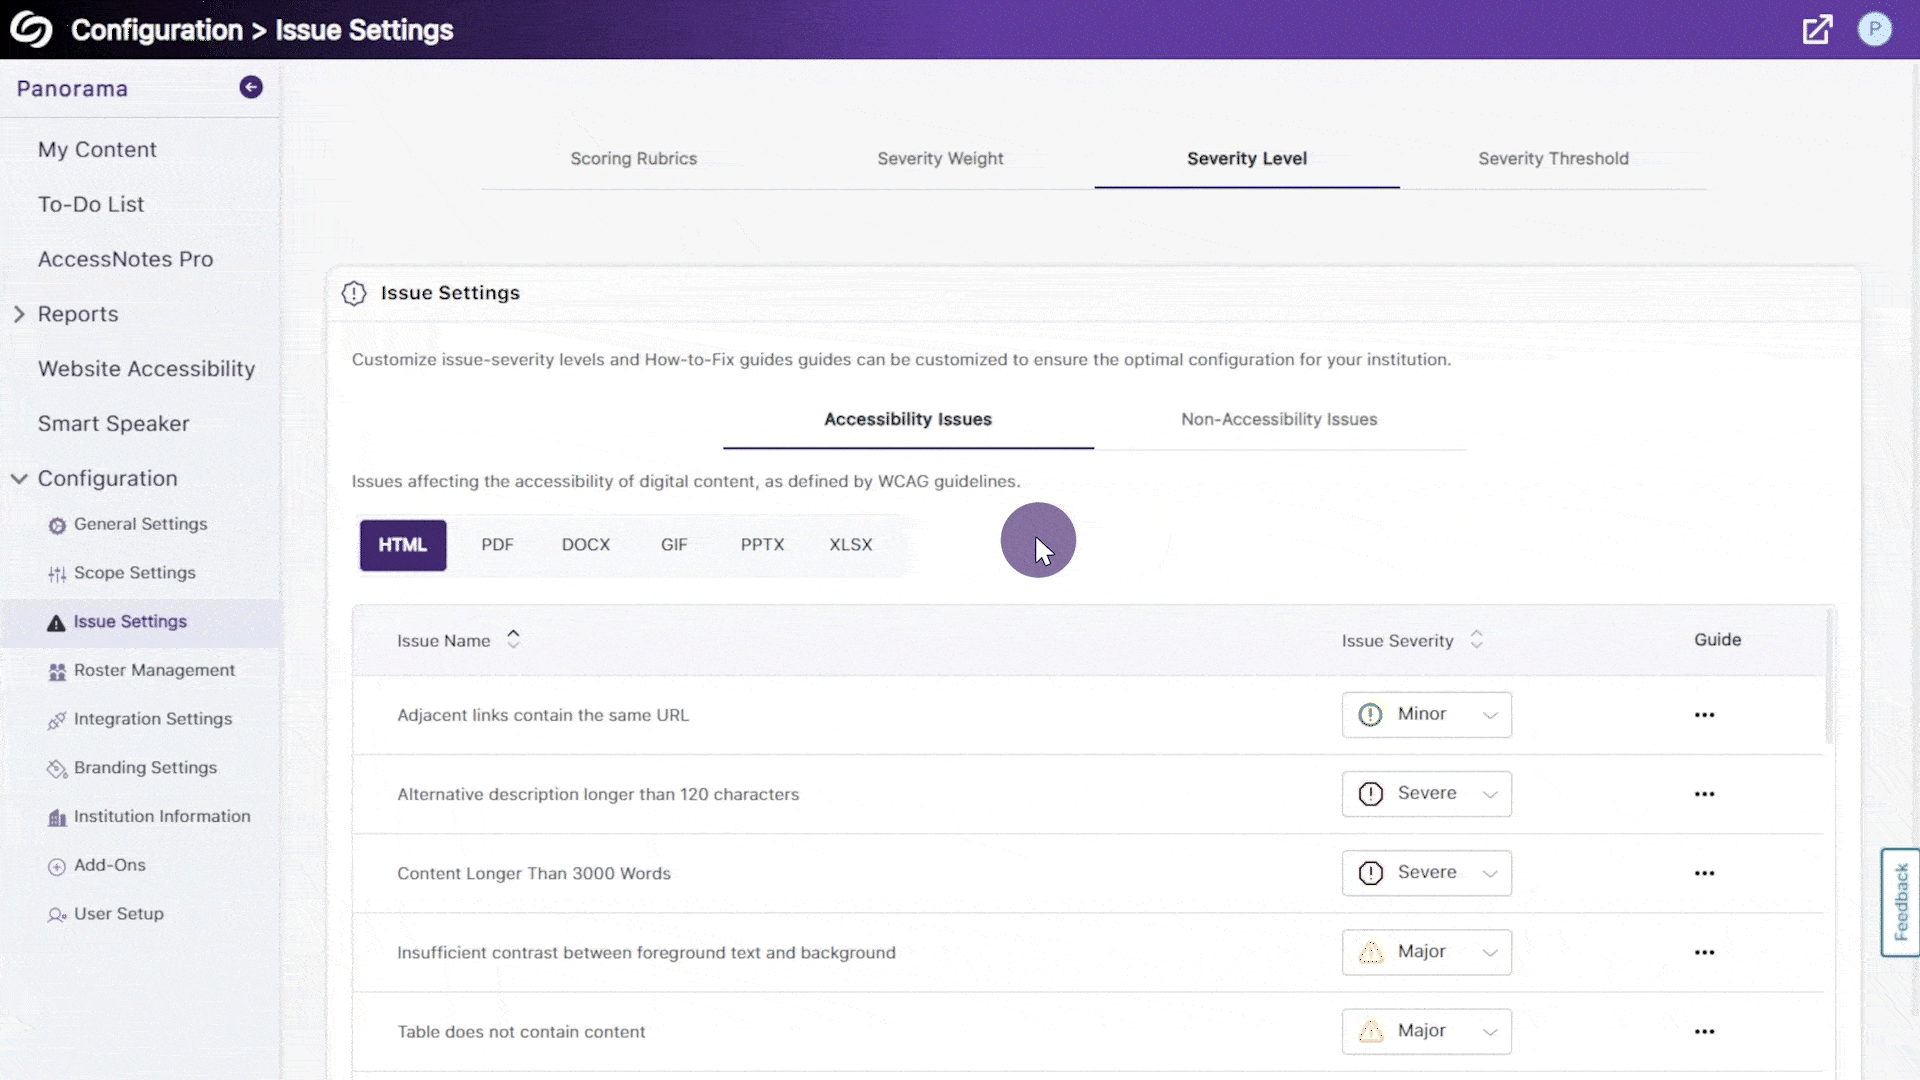
Task: Select the XLSX file type filter
Action: pyautogui.click(x=850, y=545)
